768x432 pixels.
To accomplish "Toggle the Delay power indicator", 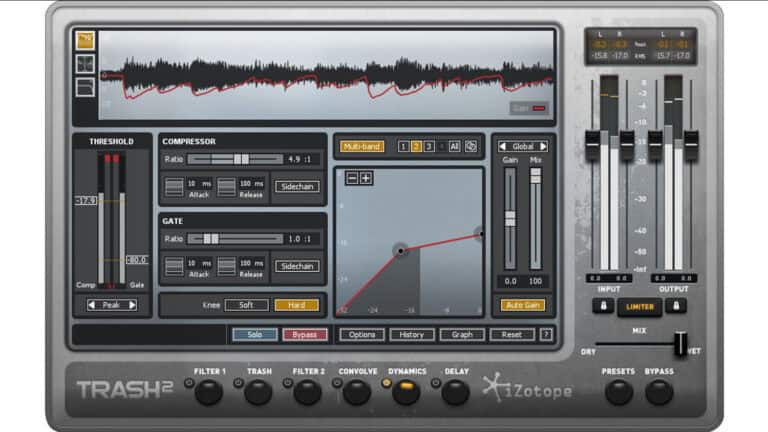I will click(436, 383).
